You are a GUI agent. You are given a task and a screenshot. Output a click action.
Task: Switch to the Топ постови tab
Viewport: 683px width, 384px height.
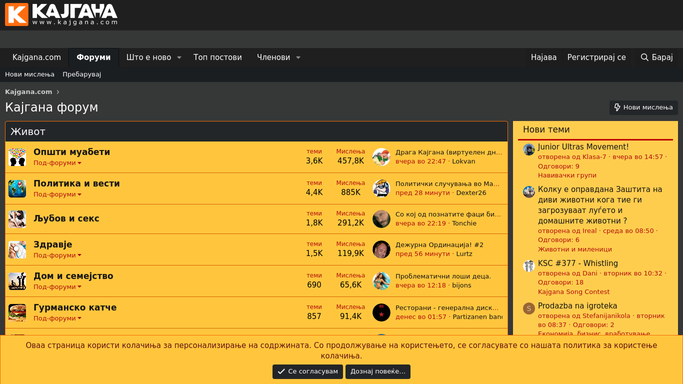pos(217,57)
